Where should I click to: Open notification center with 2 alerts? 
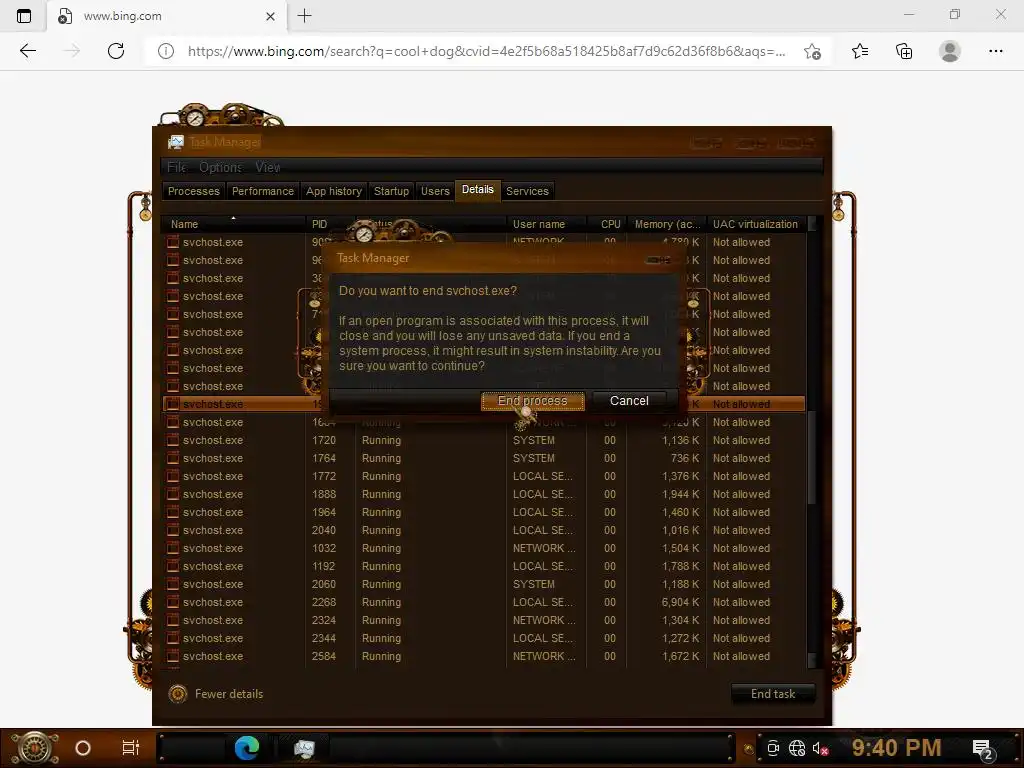984,750
